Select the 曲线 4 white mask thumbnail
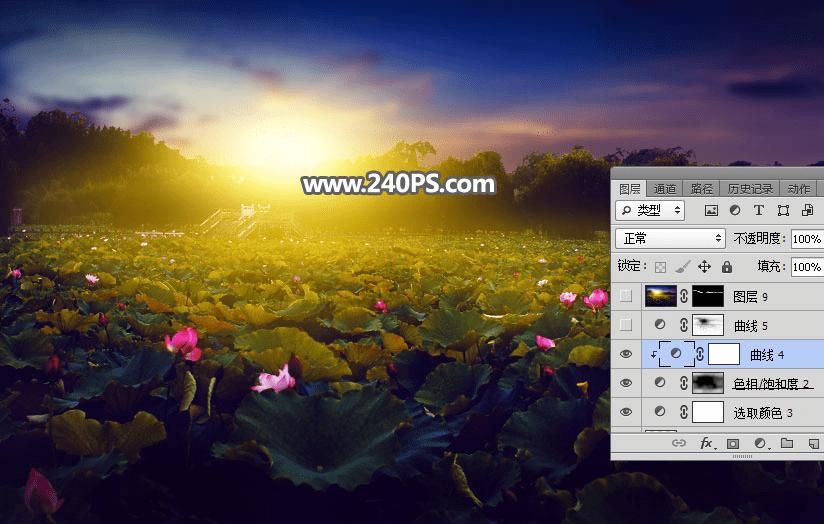This screenshot has width=824, height=524. tap(724, 354)
